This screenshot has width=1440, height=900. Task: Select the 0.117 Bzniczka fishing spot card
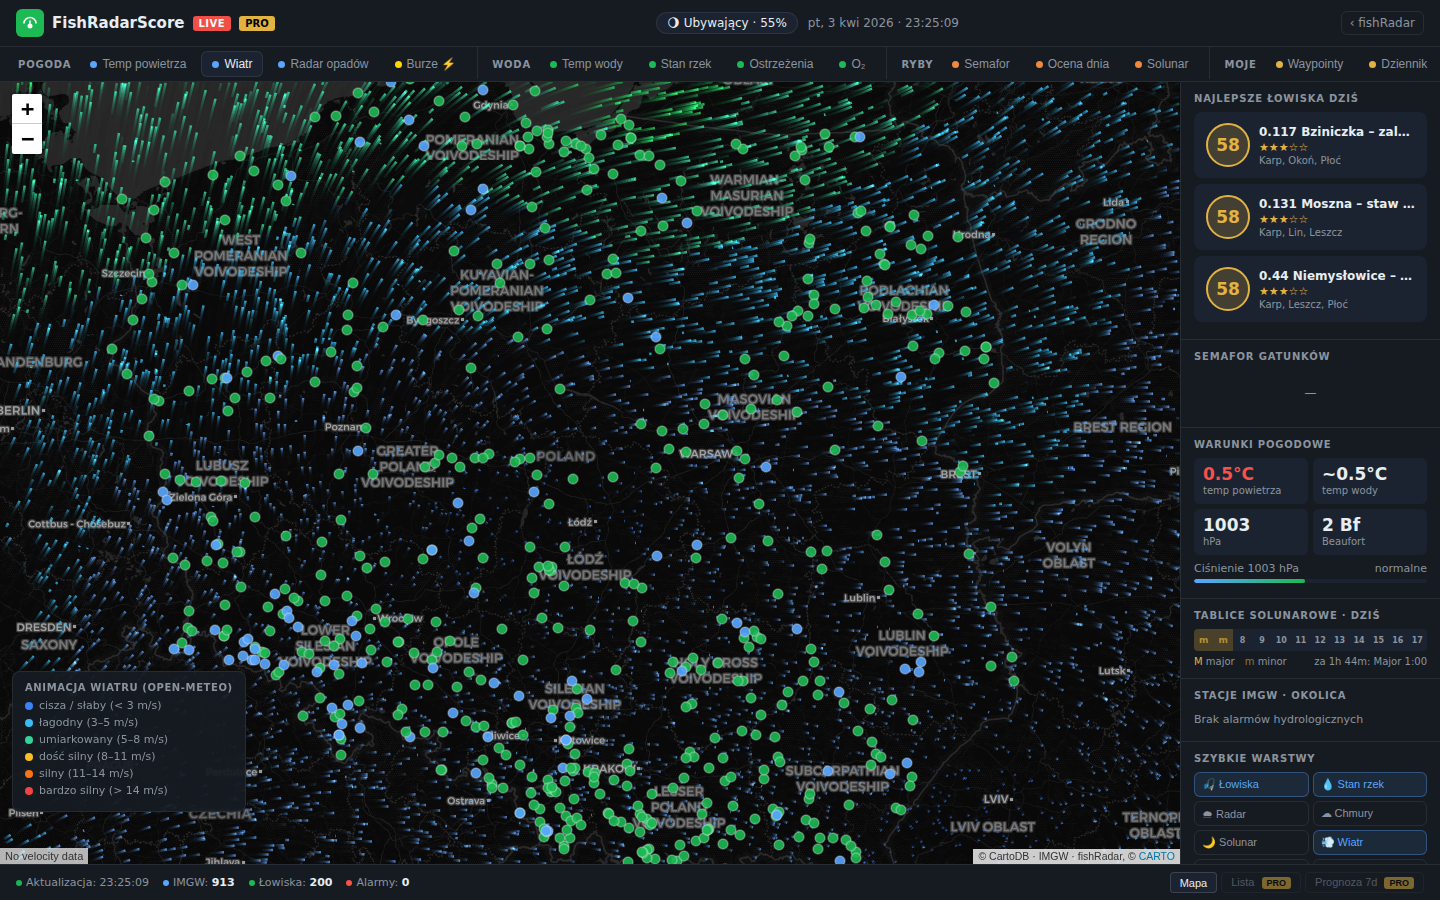[x=1310, y=144]
